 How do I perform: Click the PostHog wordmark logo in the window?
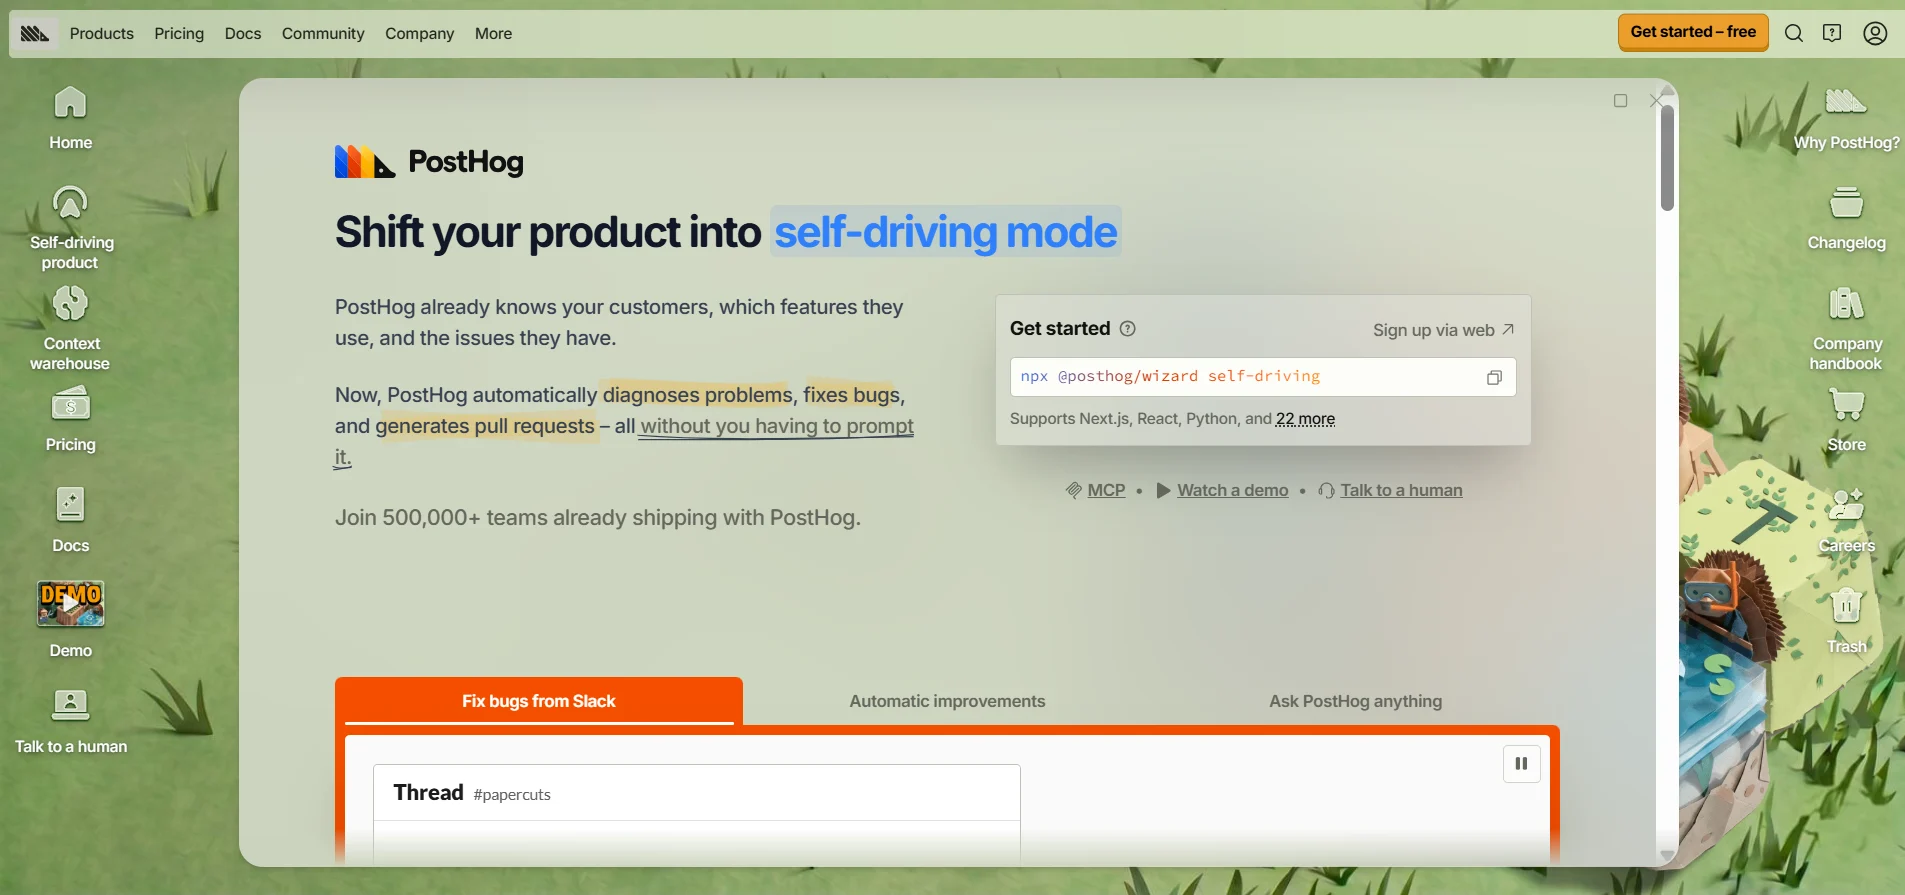[x=429, y=161]
